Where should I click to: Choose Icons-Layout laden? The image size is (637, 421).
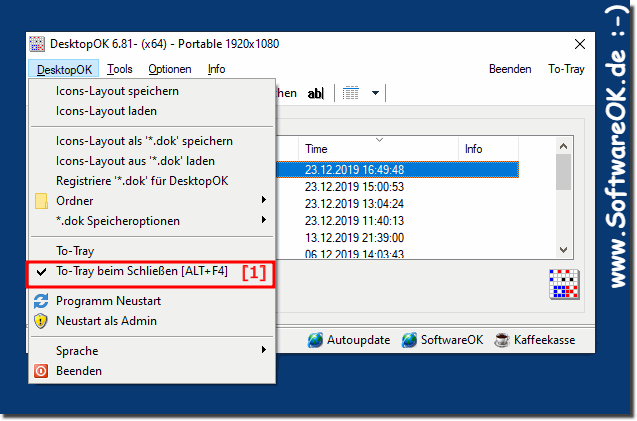[x=106, y=111]
